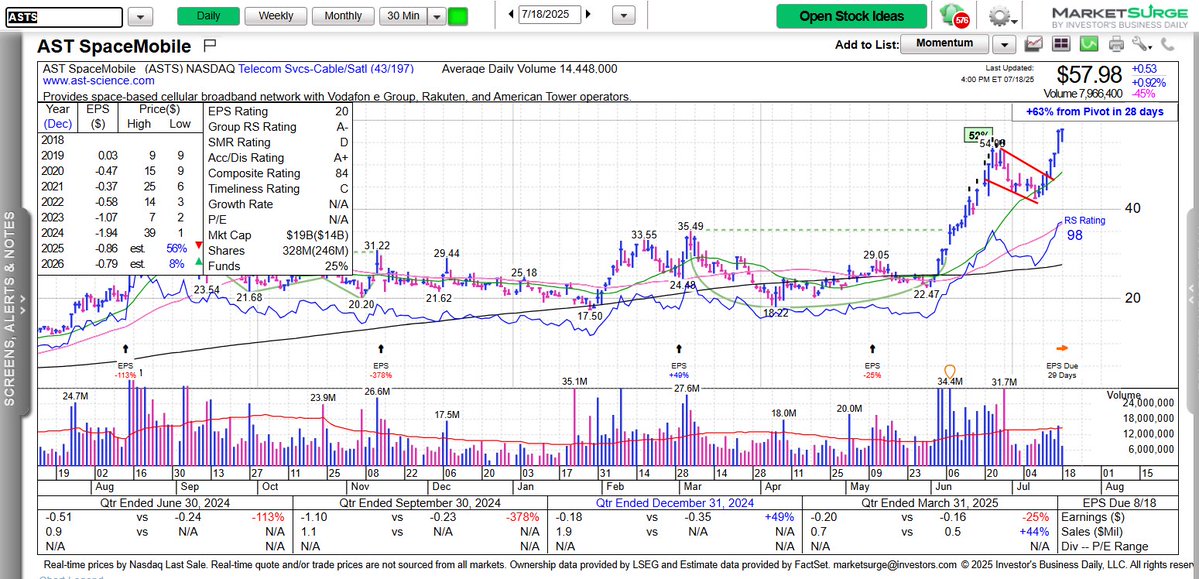Screen dimensions: 1199x579
Task: Add stock to Momentum list button
Action: (x=946, y=44)
